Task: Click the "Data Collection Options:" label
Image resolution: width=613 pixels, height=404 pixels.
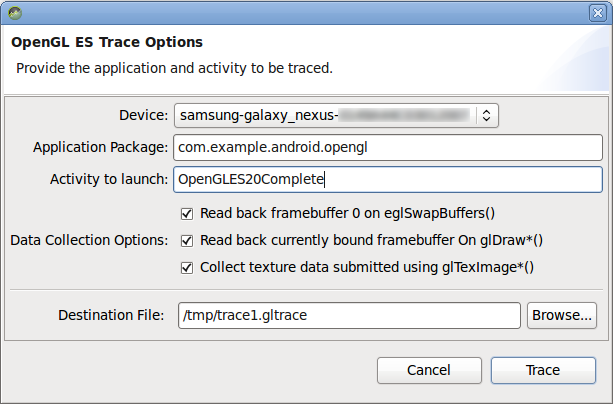Action: tap(89, 240)
